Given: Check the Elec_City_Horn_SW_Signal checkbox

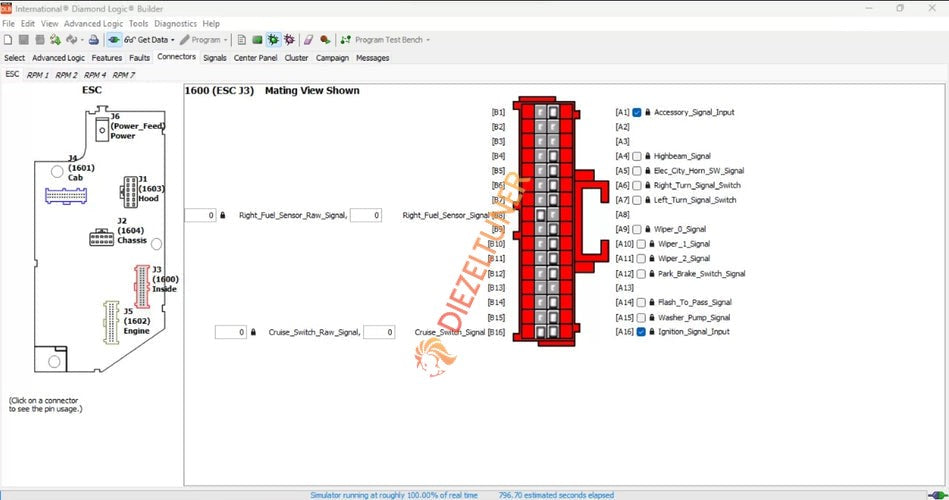Looking at the screenshot, I should (x=637, y=171).
